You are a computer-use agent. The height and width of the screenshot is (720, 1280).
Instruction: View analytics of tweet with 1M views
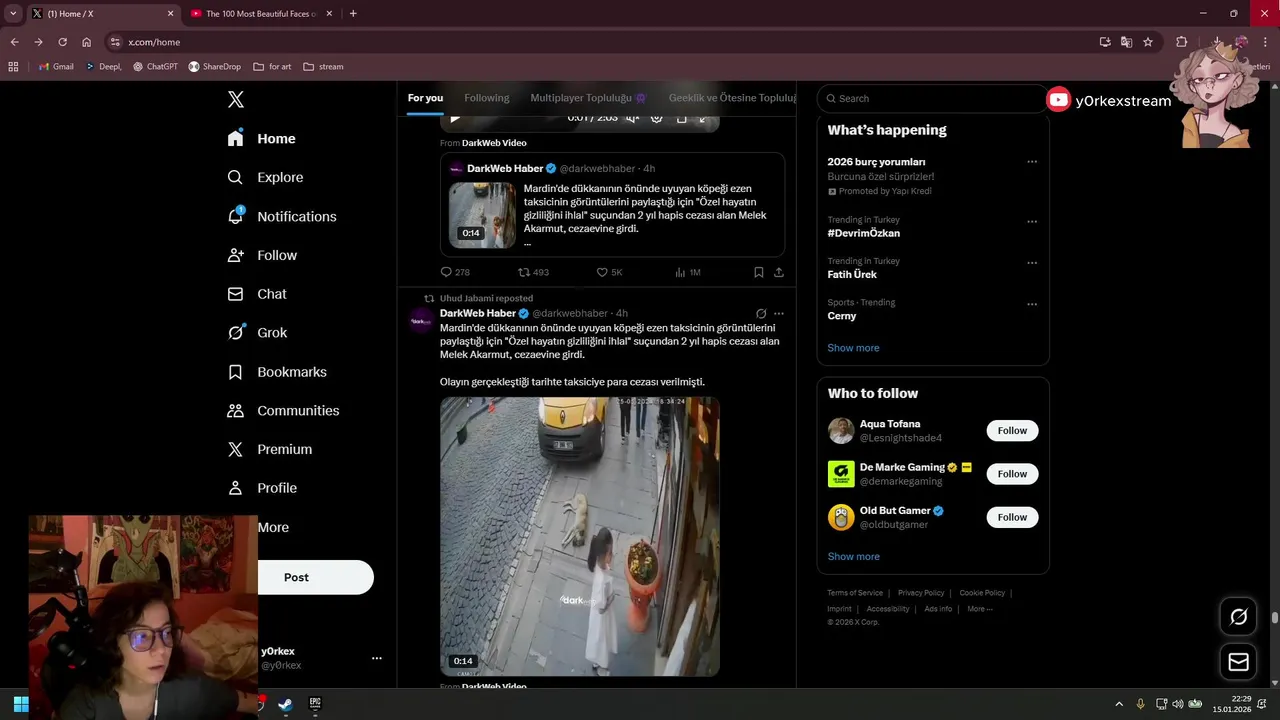click(x=687, y=272)
